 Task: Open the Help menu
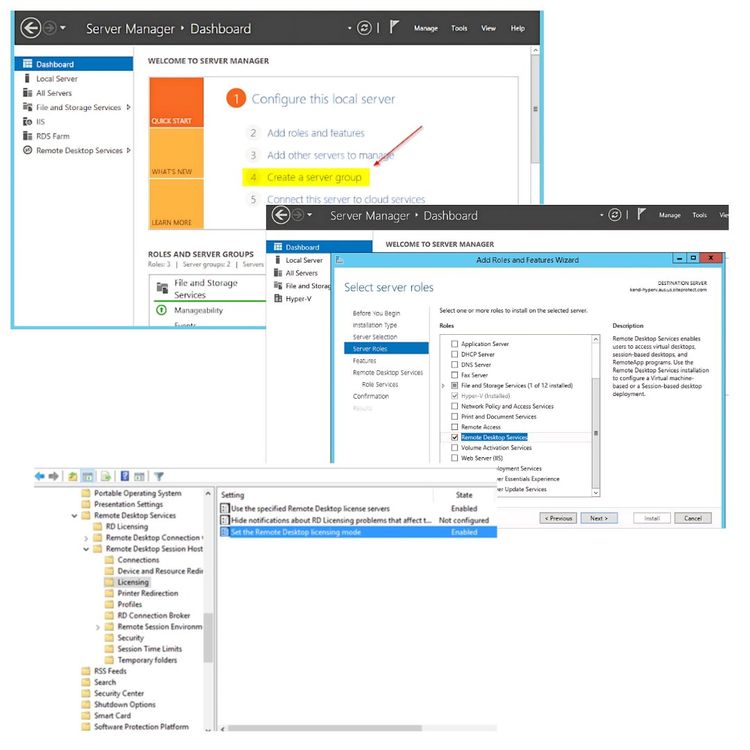pos(518,28)
